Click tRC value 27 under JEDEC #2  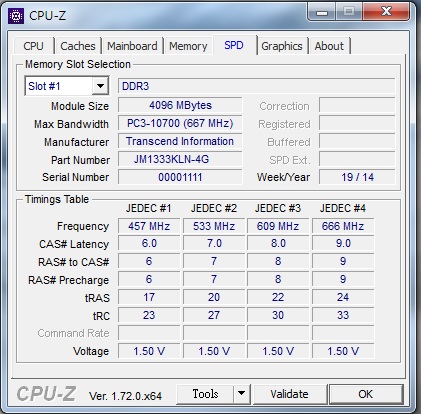coord(214,315)
